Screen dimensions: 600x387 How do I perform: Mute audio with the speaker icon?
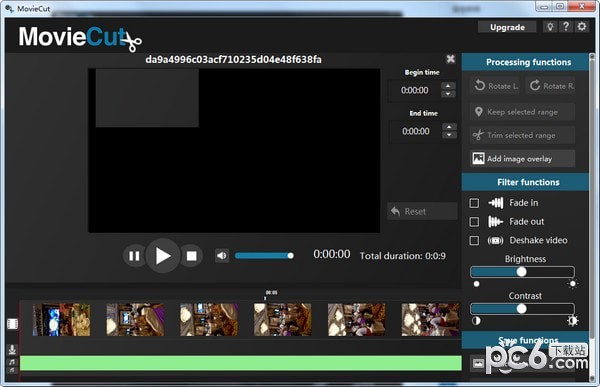[222, 256]
